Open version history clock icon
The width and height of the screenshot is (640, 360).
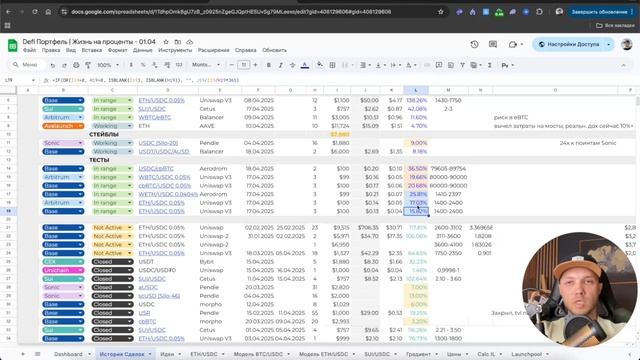tap(474, 44)
